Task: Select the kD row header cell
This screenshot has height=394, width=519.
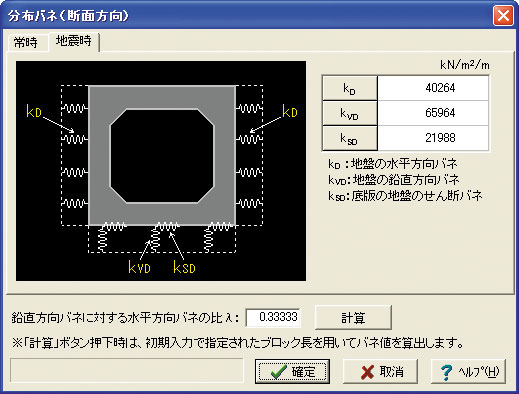Action: [350, 88]
